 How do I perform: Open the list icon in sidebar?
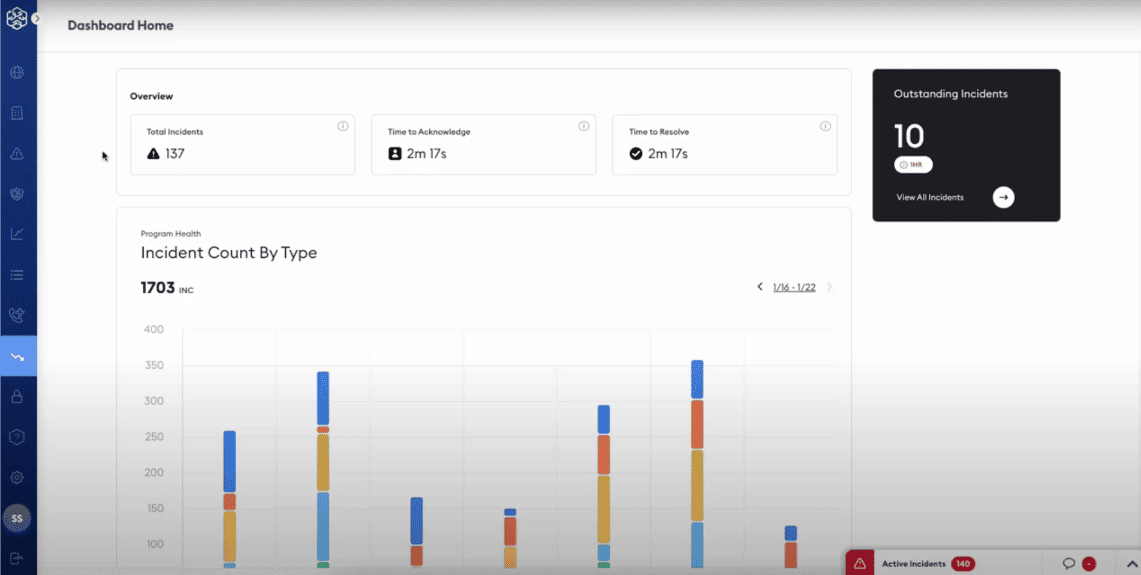(x=17, y=275)
